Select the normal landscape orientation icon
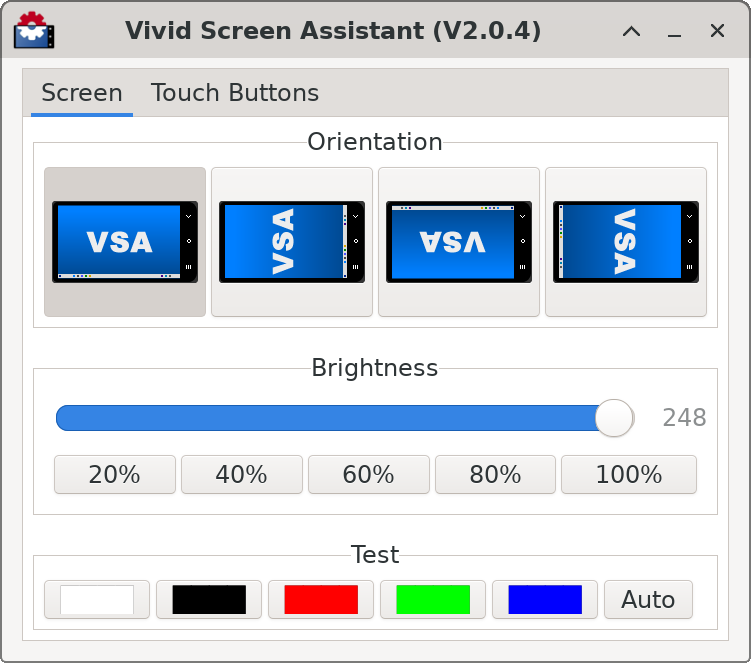The width and height of the screenshot is (751, 663). (125, 242)
